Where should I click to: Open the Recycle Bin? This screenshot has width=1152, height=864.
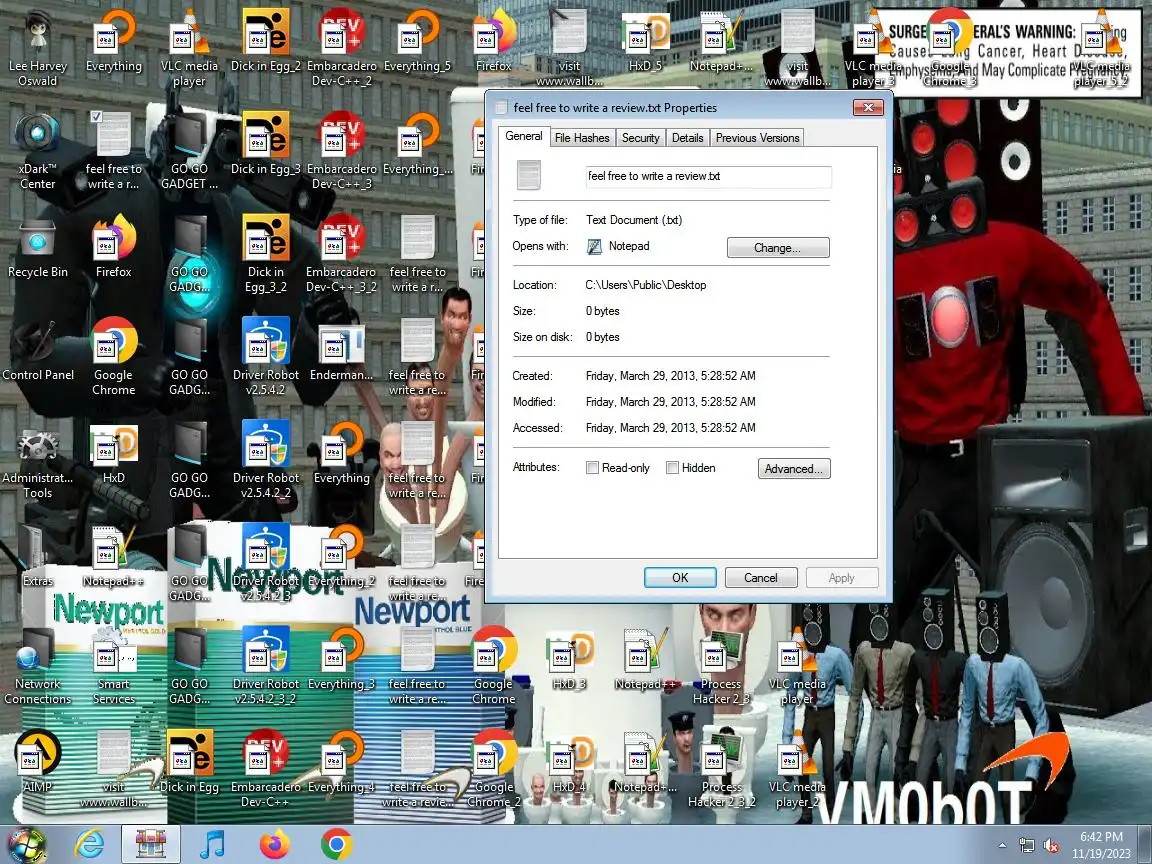pyautogui.click(x=37, y=250)
